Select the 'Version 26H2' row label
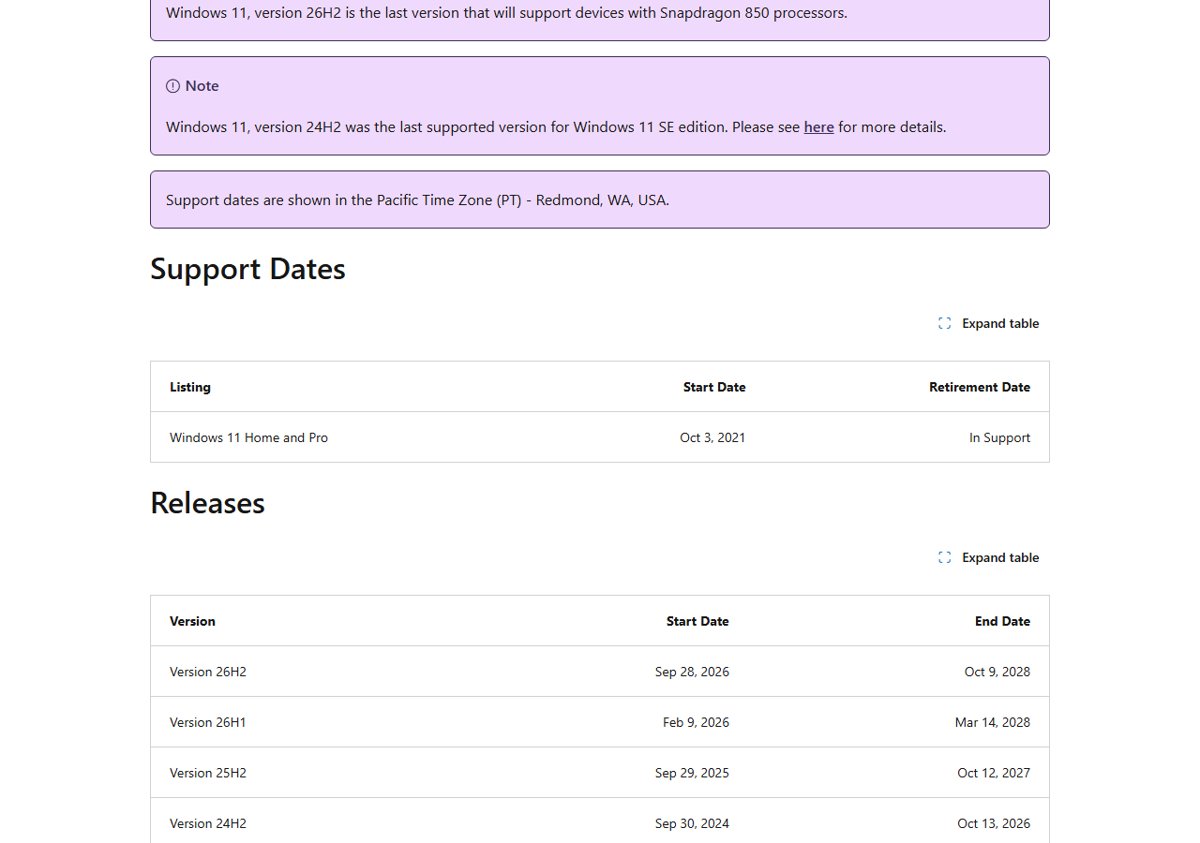 208,672
